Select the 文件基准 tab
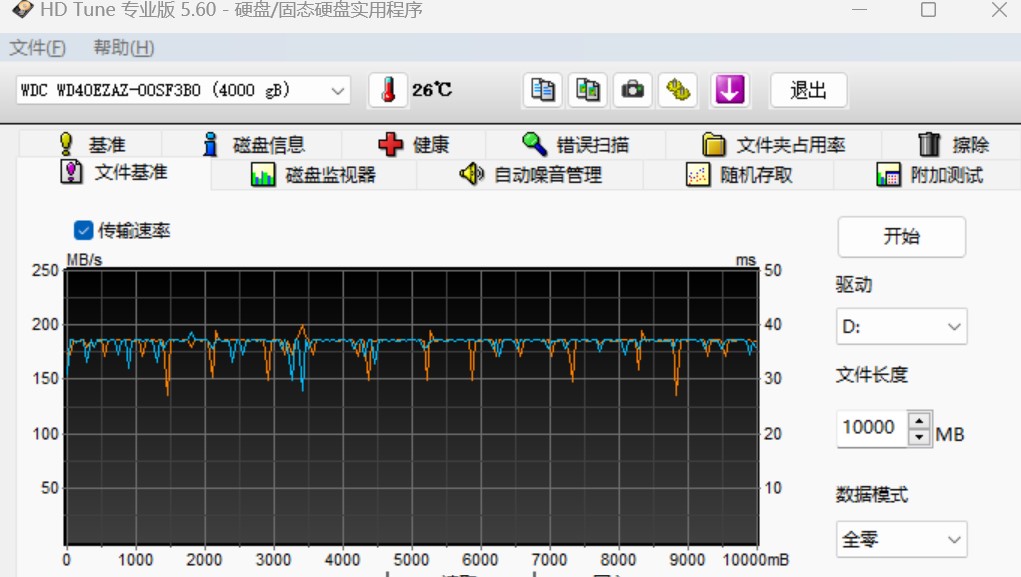 pyautogui.click(x=114, y=173)
